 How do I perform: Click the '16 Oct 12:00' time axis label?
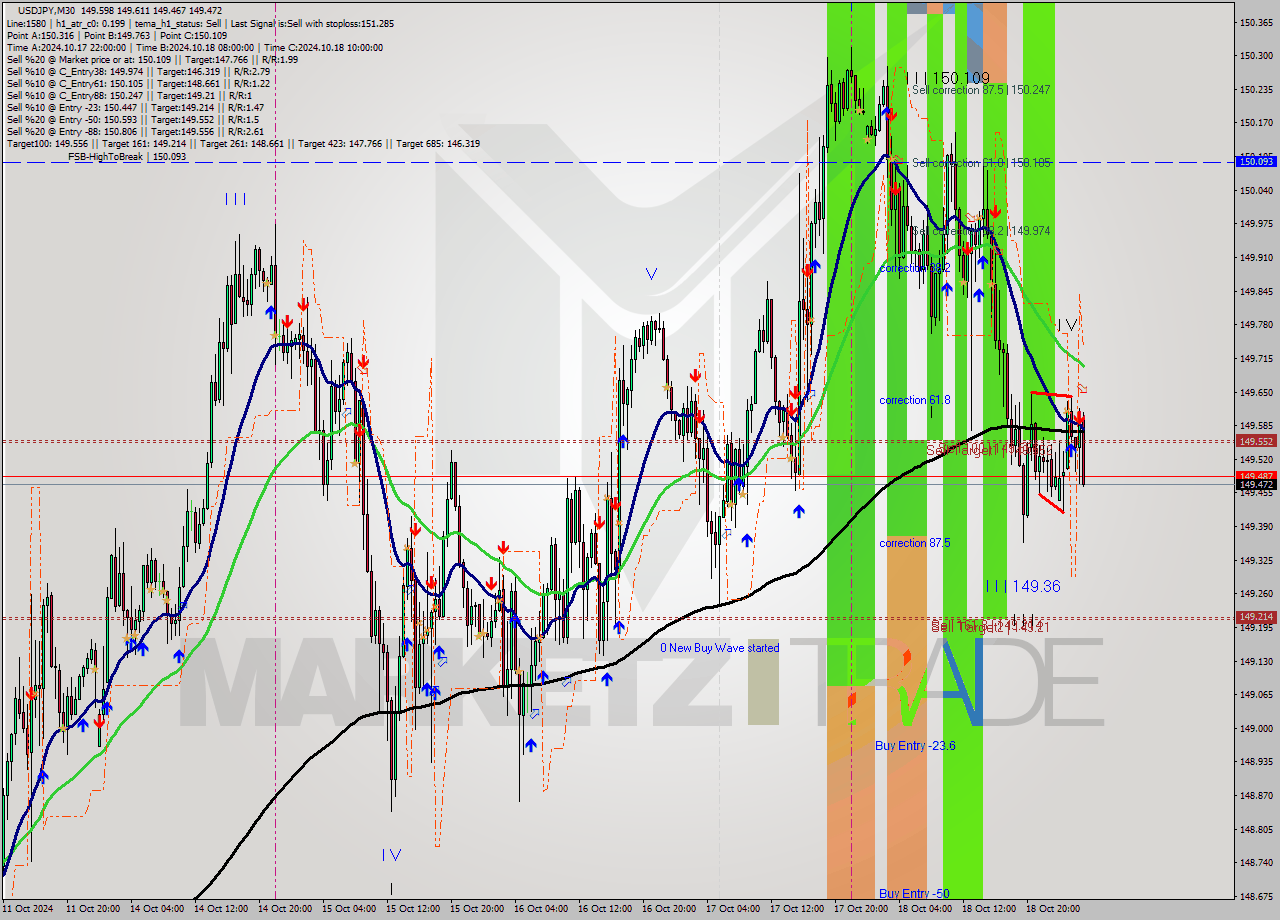coord(603,909)
